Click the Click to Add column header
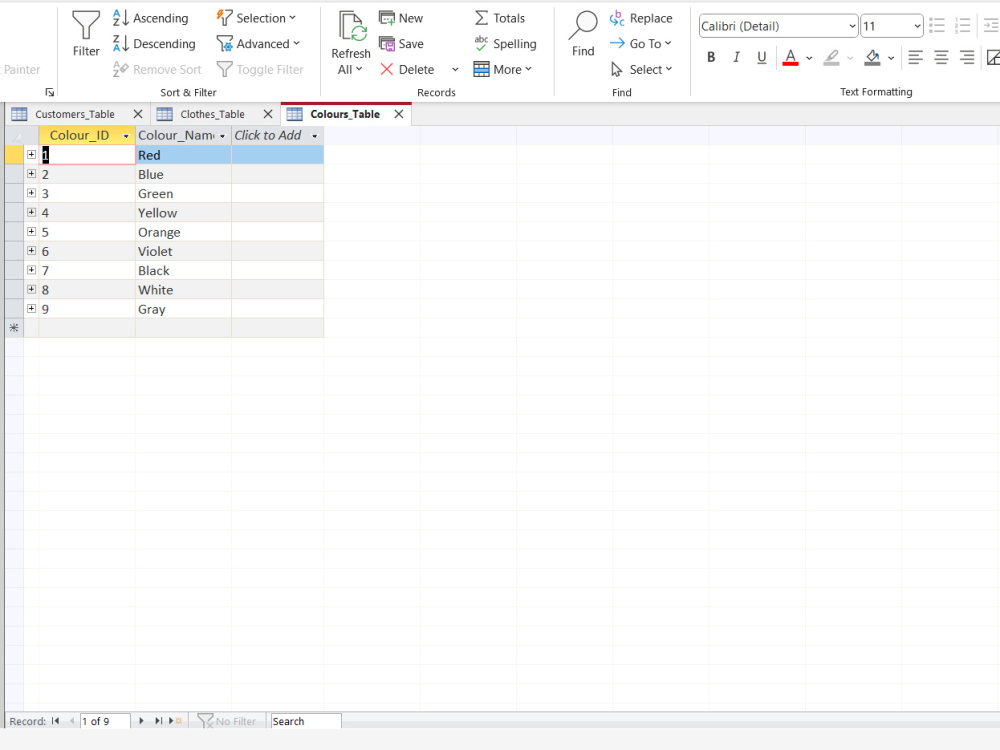The width and height of the screenshot is (1000, 750). [277, 135]
